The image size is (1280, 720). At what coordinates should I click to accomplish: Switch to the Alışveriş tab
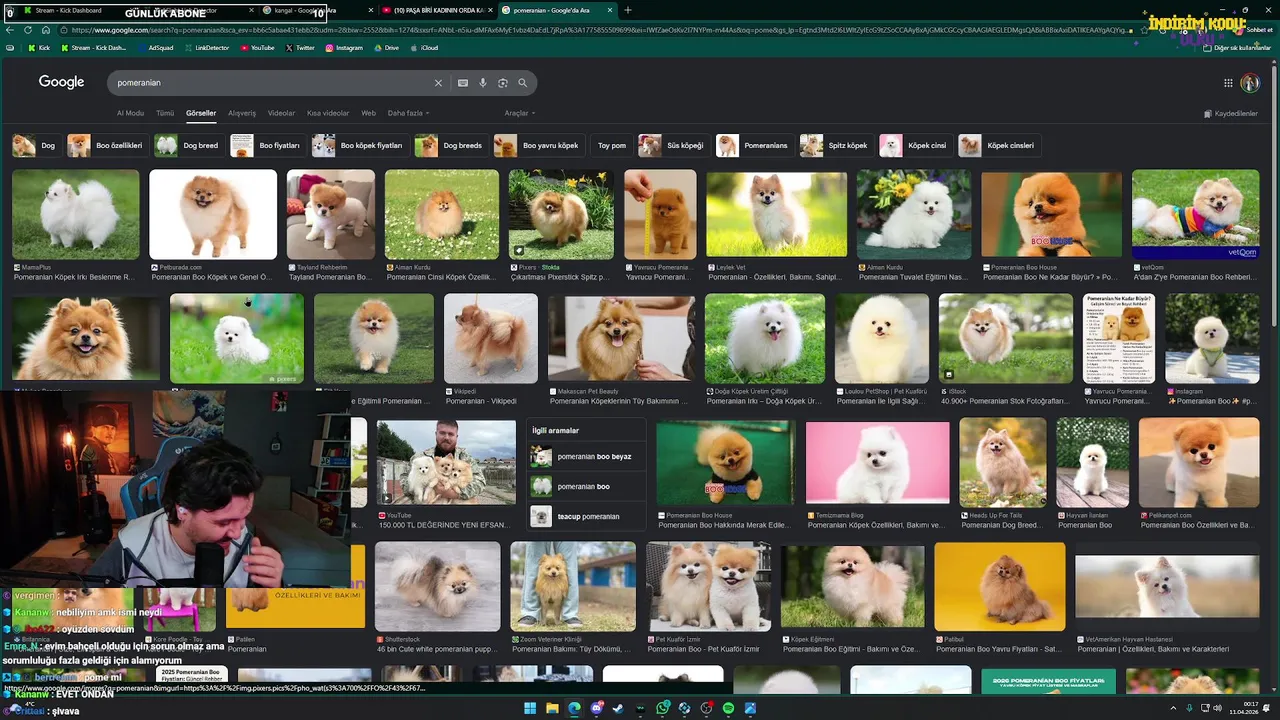[x=242, y=113]
